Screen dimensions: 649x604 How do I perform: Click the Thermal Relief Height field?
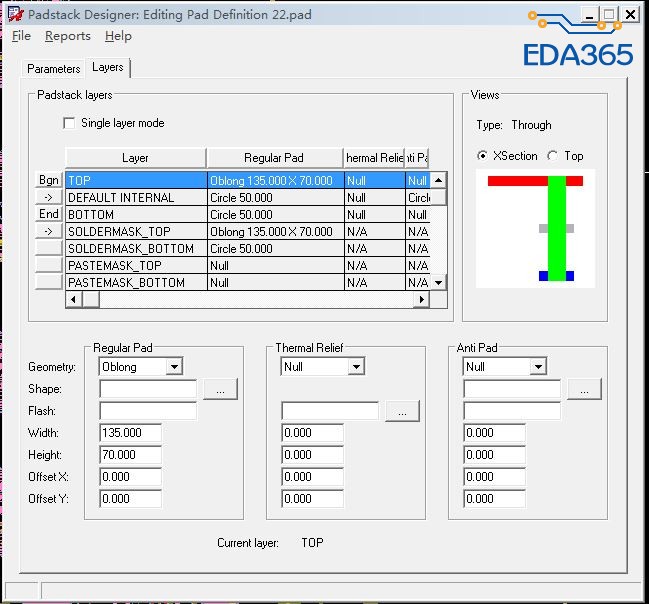coord(312,455)
